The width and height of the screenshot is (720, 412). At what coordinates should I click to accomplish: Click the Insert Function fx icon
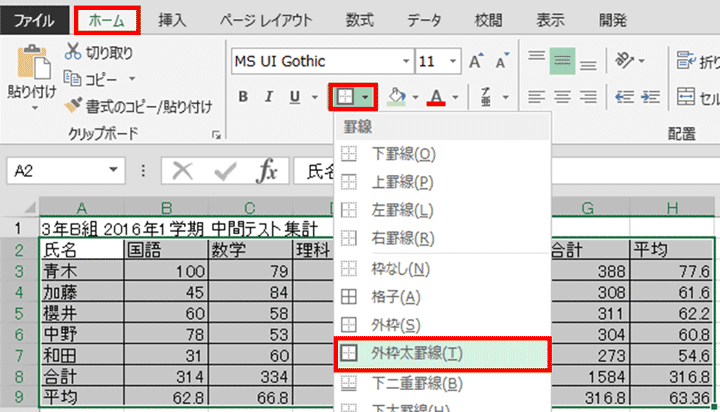(x=267, y=171)
